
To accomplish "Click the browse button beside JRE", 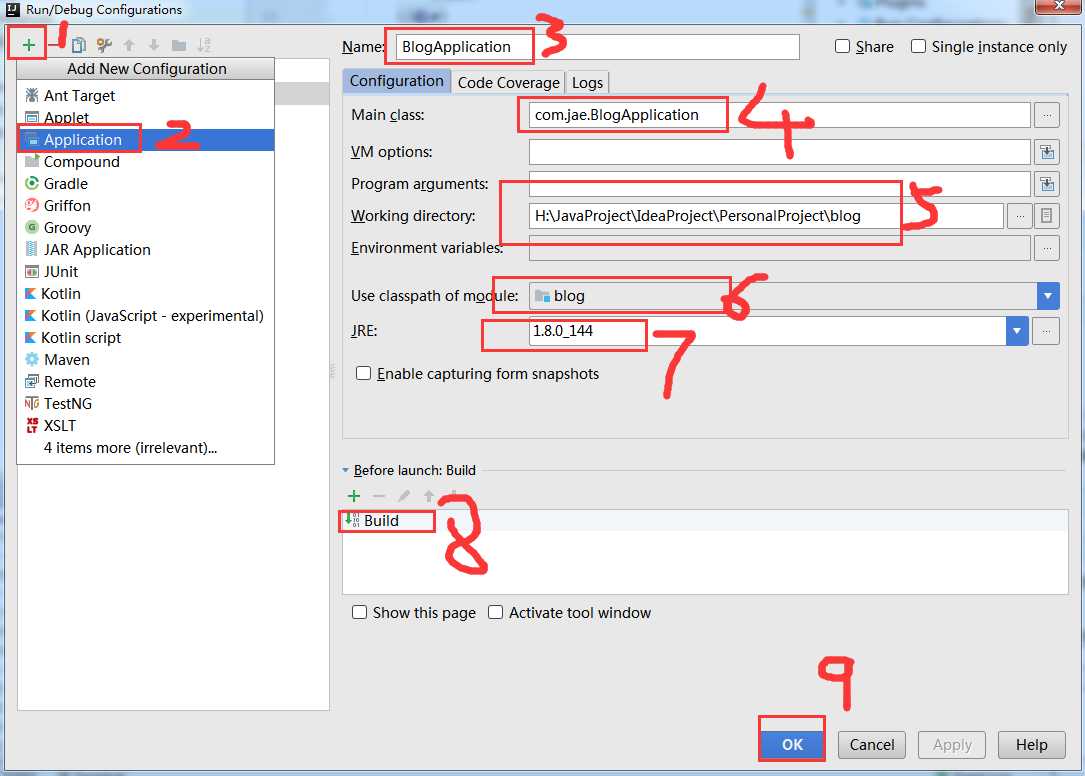I will click(x=1046, y=332).
